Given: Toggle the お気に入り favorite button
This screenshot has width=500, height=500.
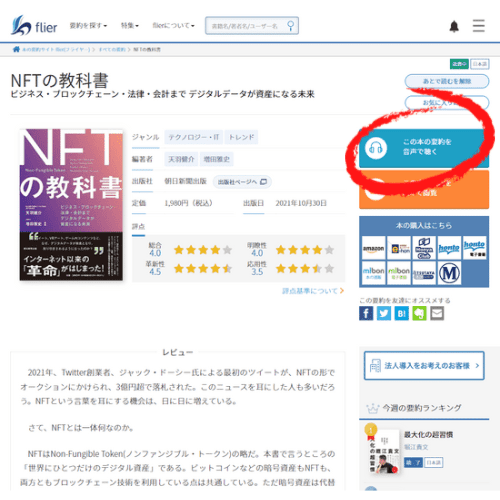Looking at the screenshot, I should [x=447, y=102].
